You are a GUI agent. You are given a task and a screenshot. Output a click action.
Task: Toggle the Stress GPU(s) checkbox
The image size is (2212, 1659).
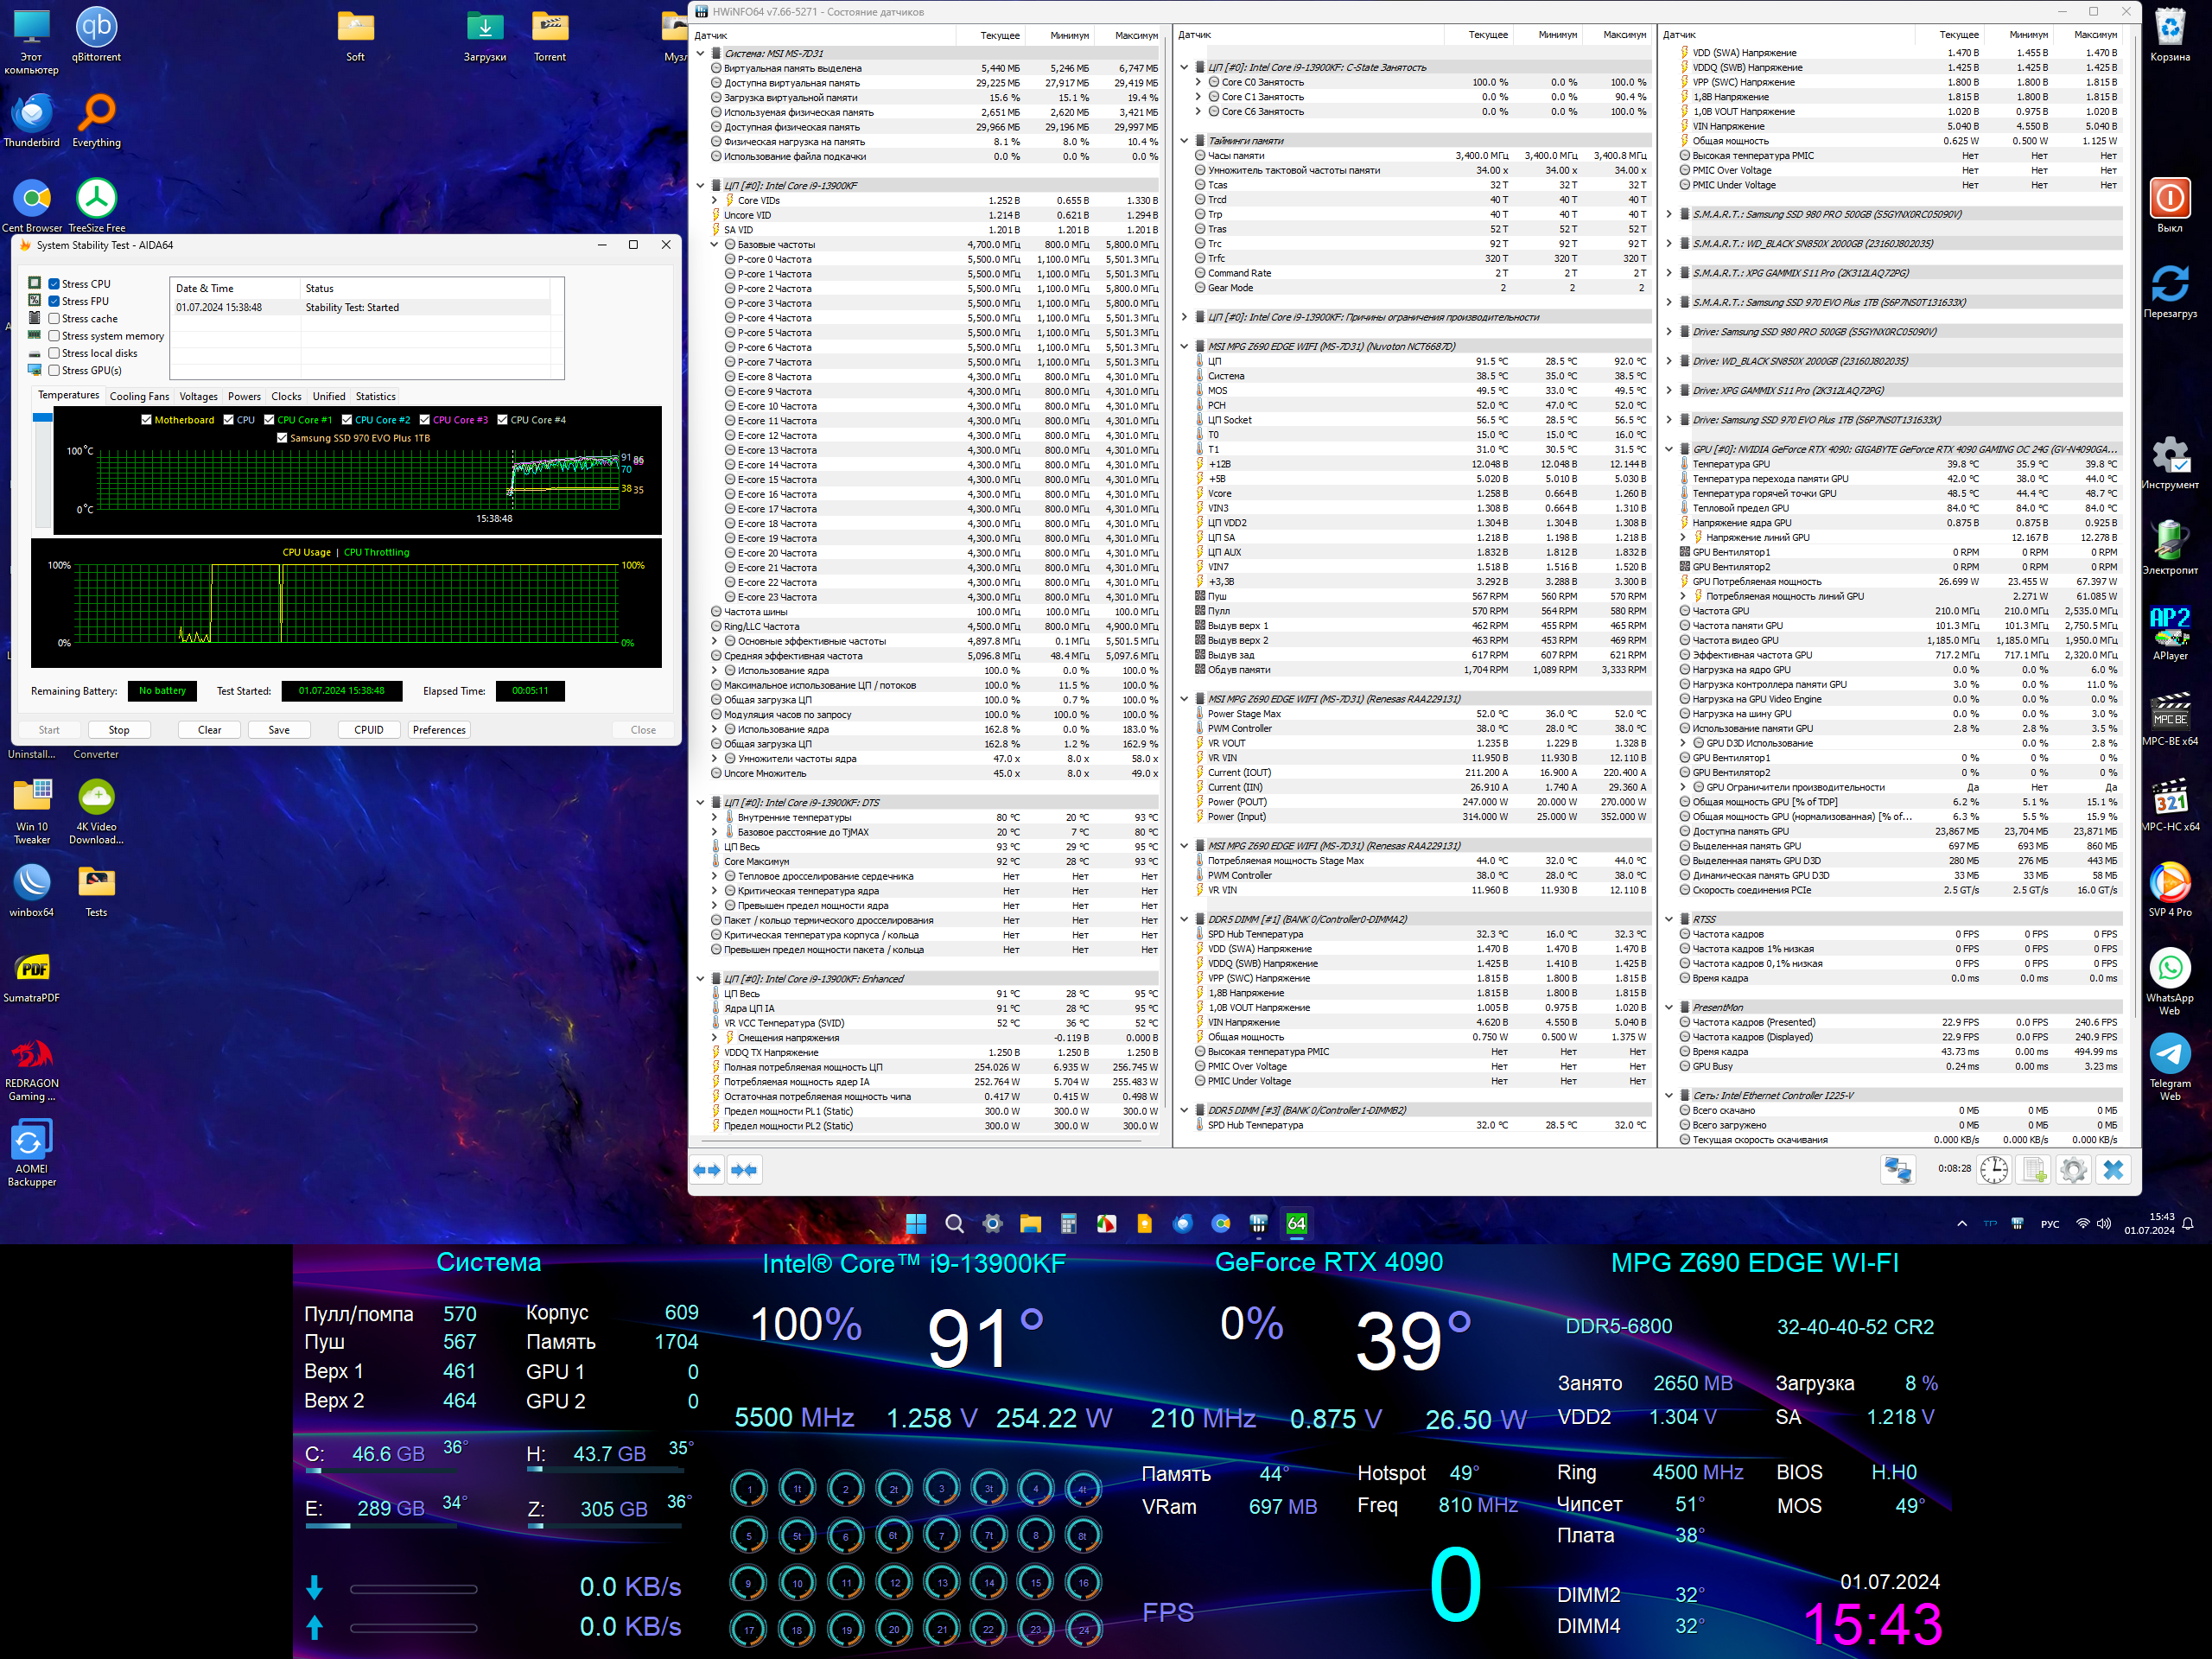[x=54, y=370]
